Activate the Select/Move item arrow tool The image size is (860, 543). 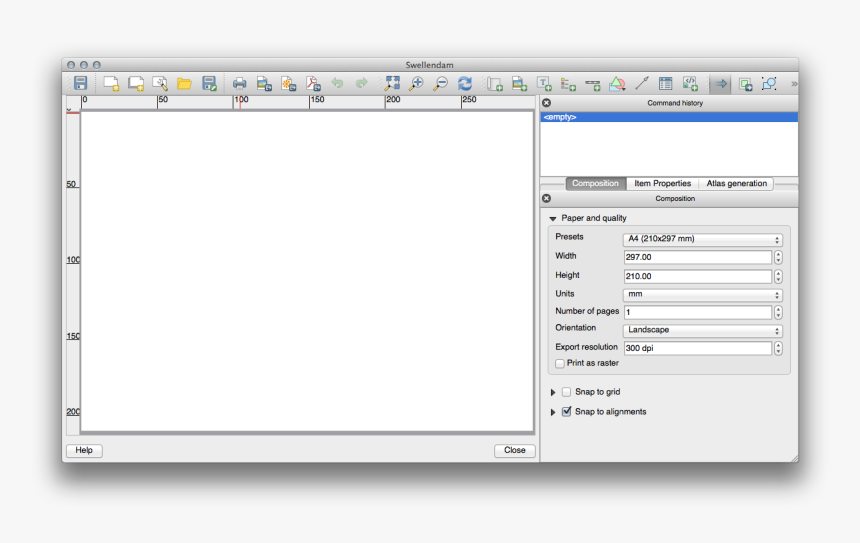[721, 83]
